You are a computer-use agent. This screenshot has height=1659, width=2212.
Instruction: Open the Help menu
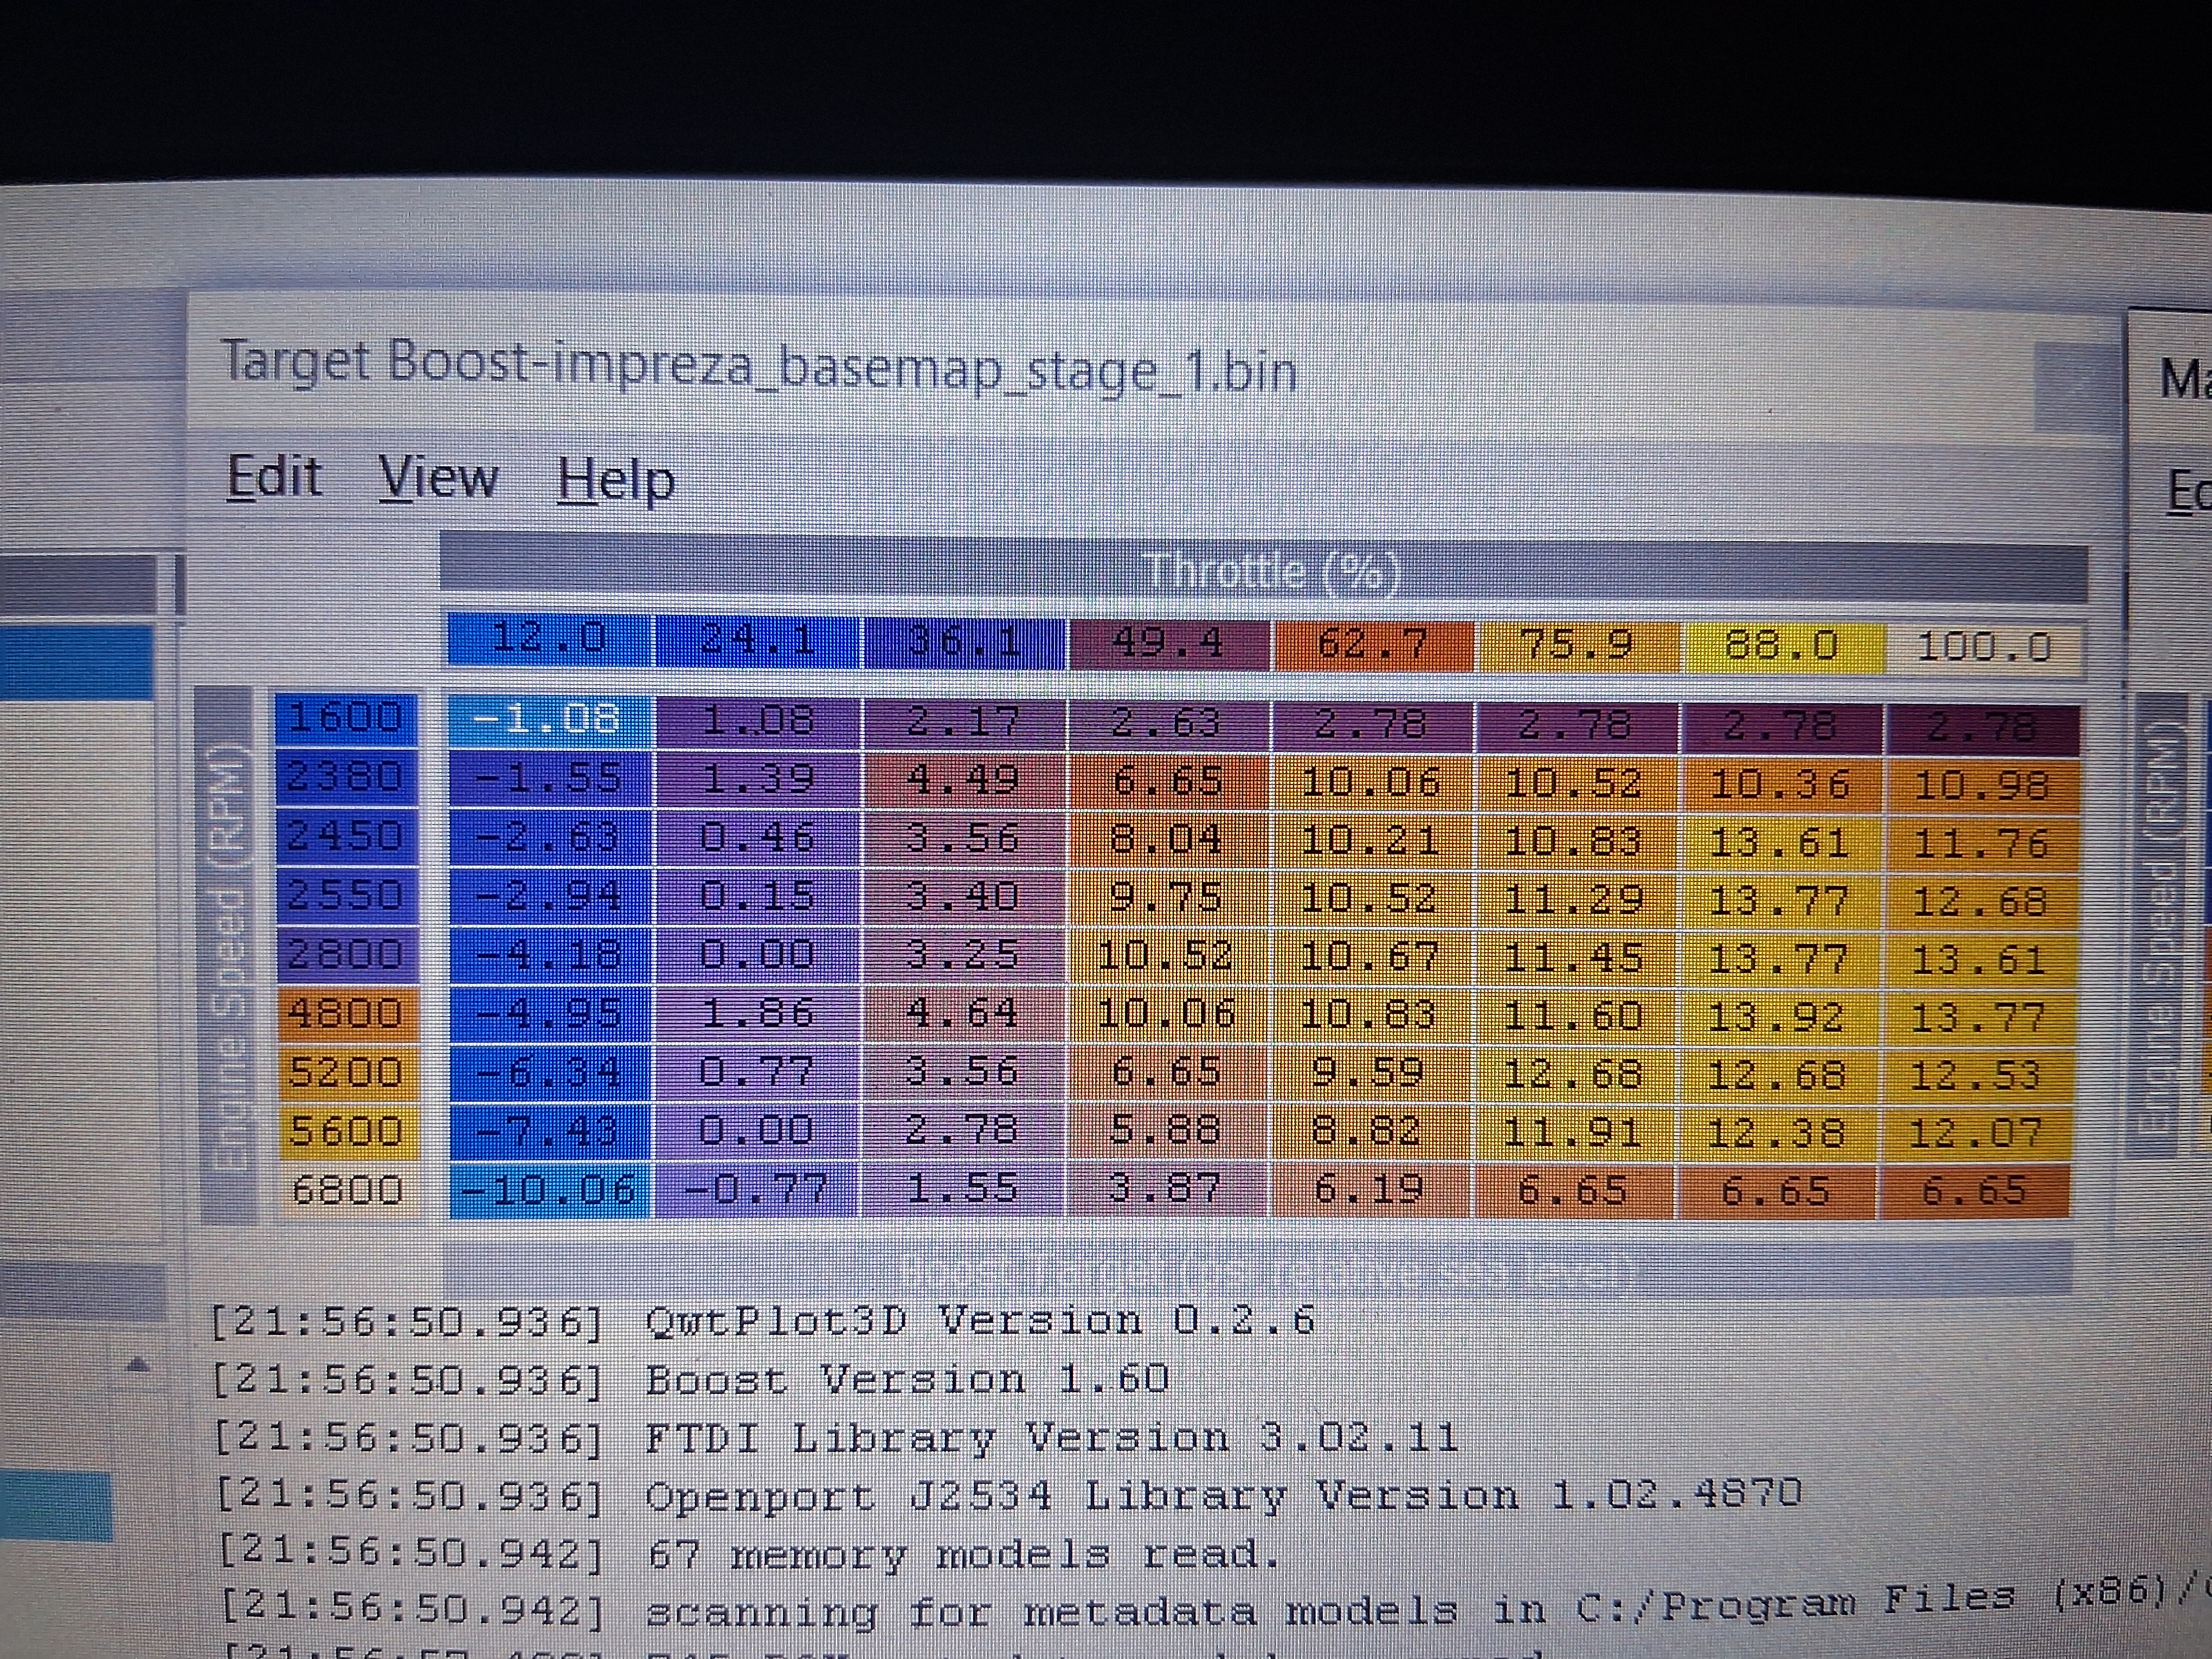coord(615,481)
